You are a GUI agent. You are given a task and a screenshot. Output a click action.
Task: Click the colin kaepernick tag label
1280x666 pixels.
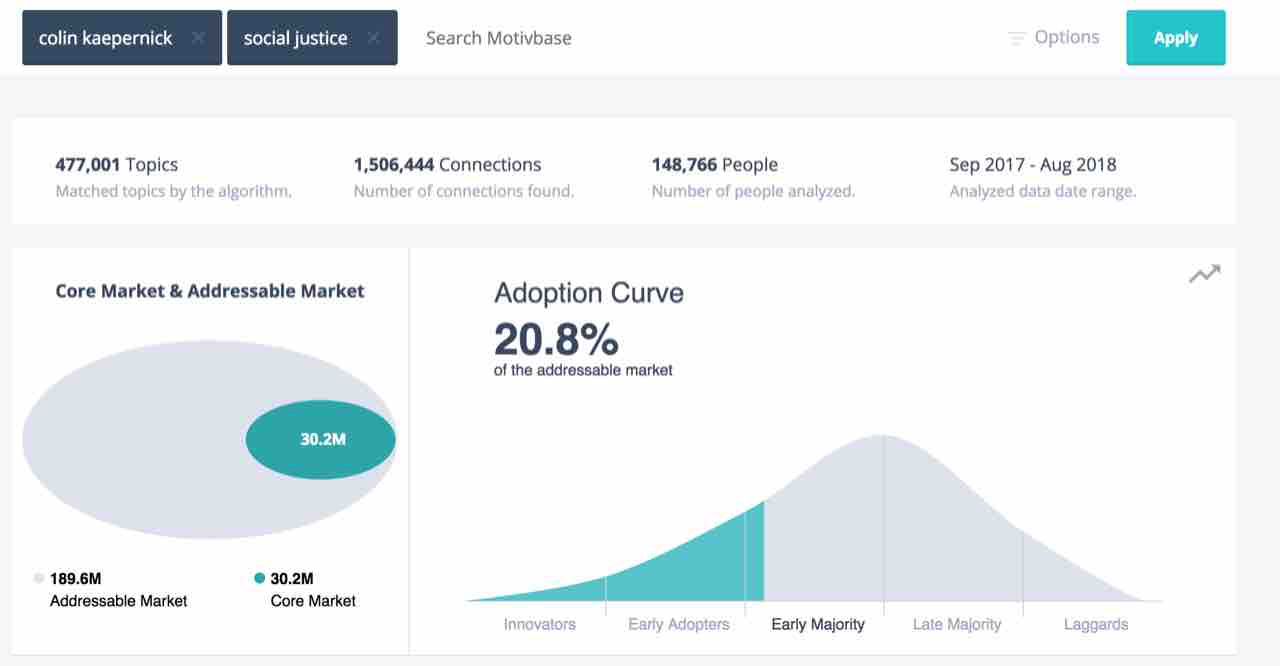tap(105, 38)
